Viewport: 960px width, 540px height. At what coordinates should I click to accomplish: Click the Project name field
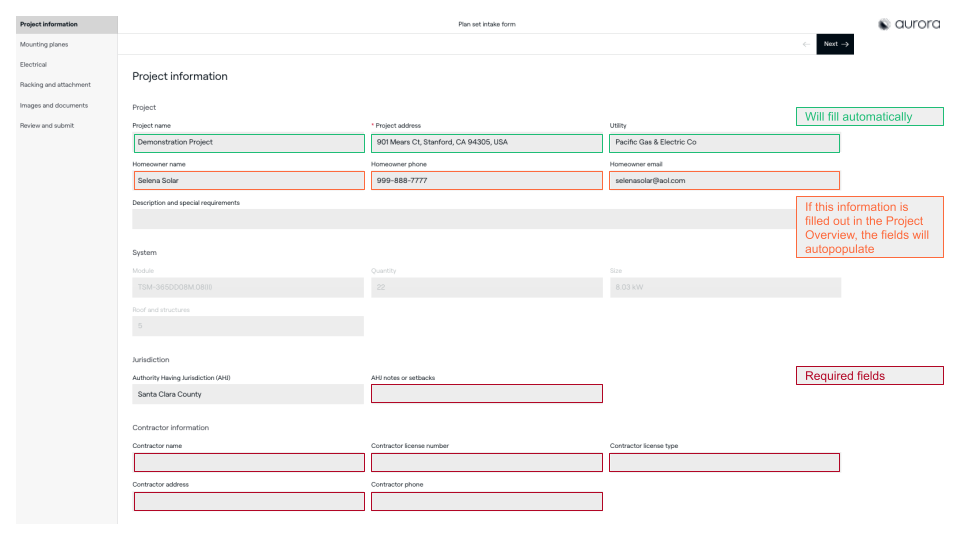click(248, 143)
